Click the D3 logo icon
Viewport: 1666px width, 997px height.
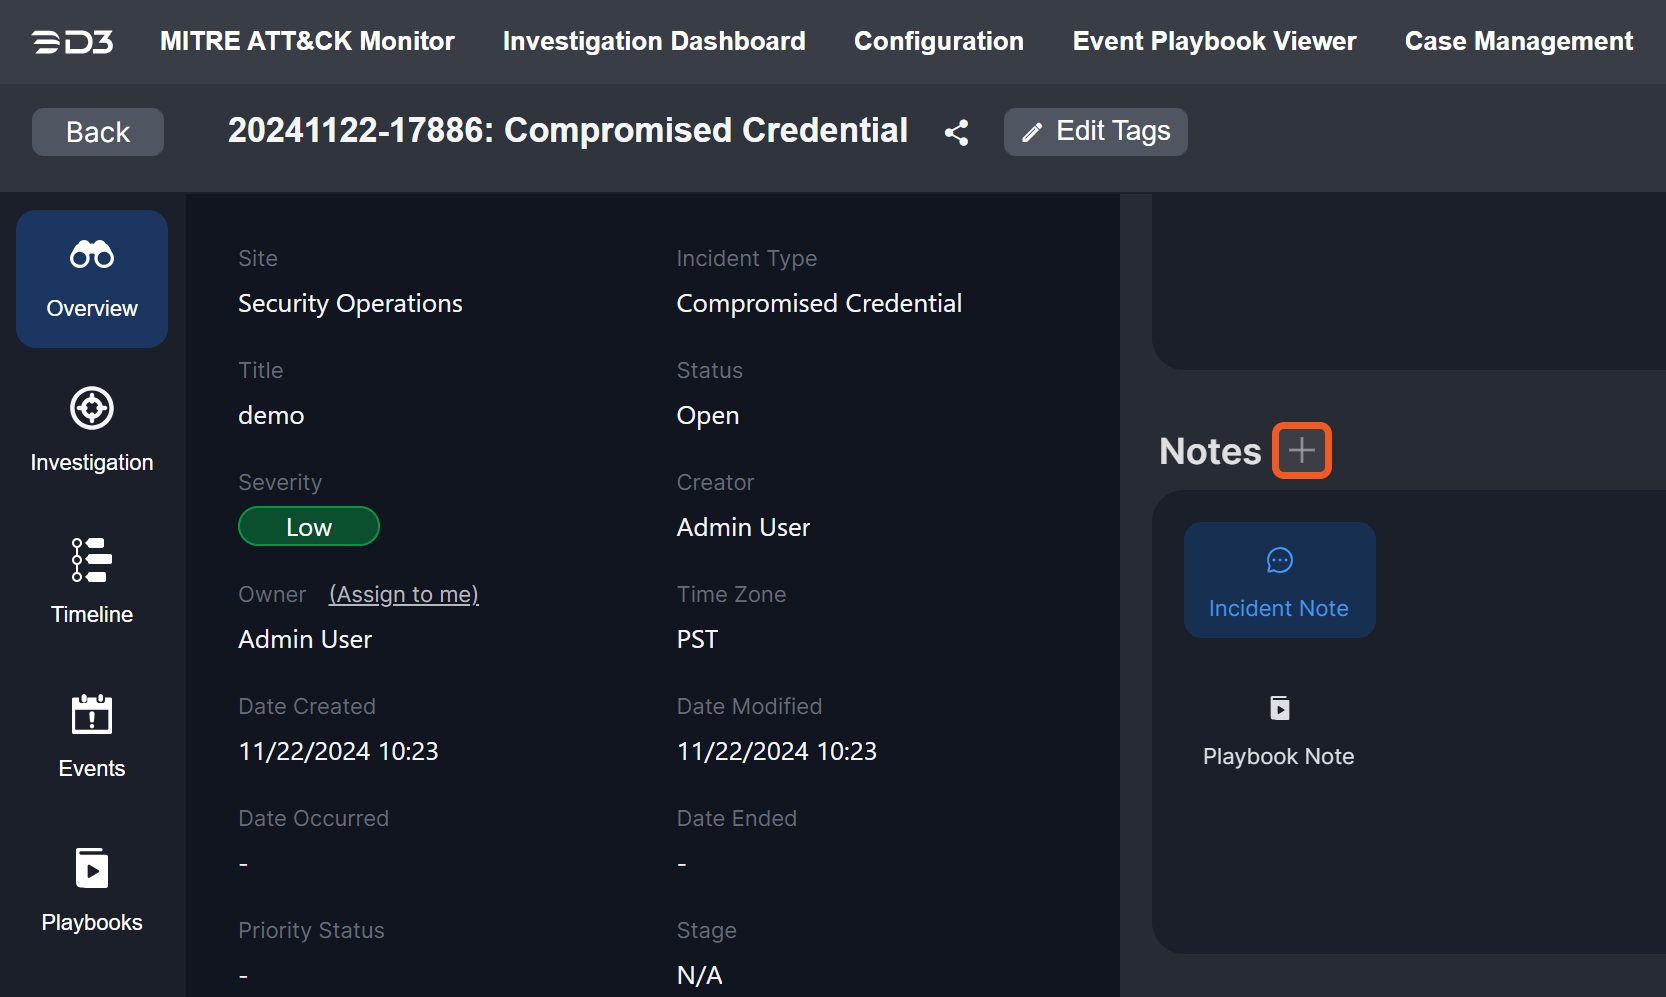click(x=73, y=42)
